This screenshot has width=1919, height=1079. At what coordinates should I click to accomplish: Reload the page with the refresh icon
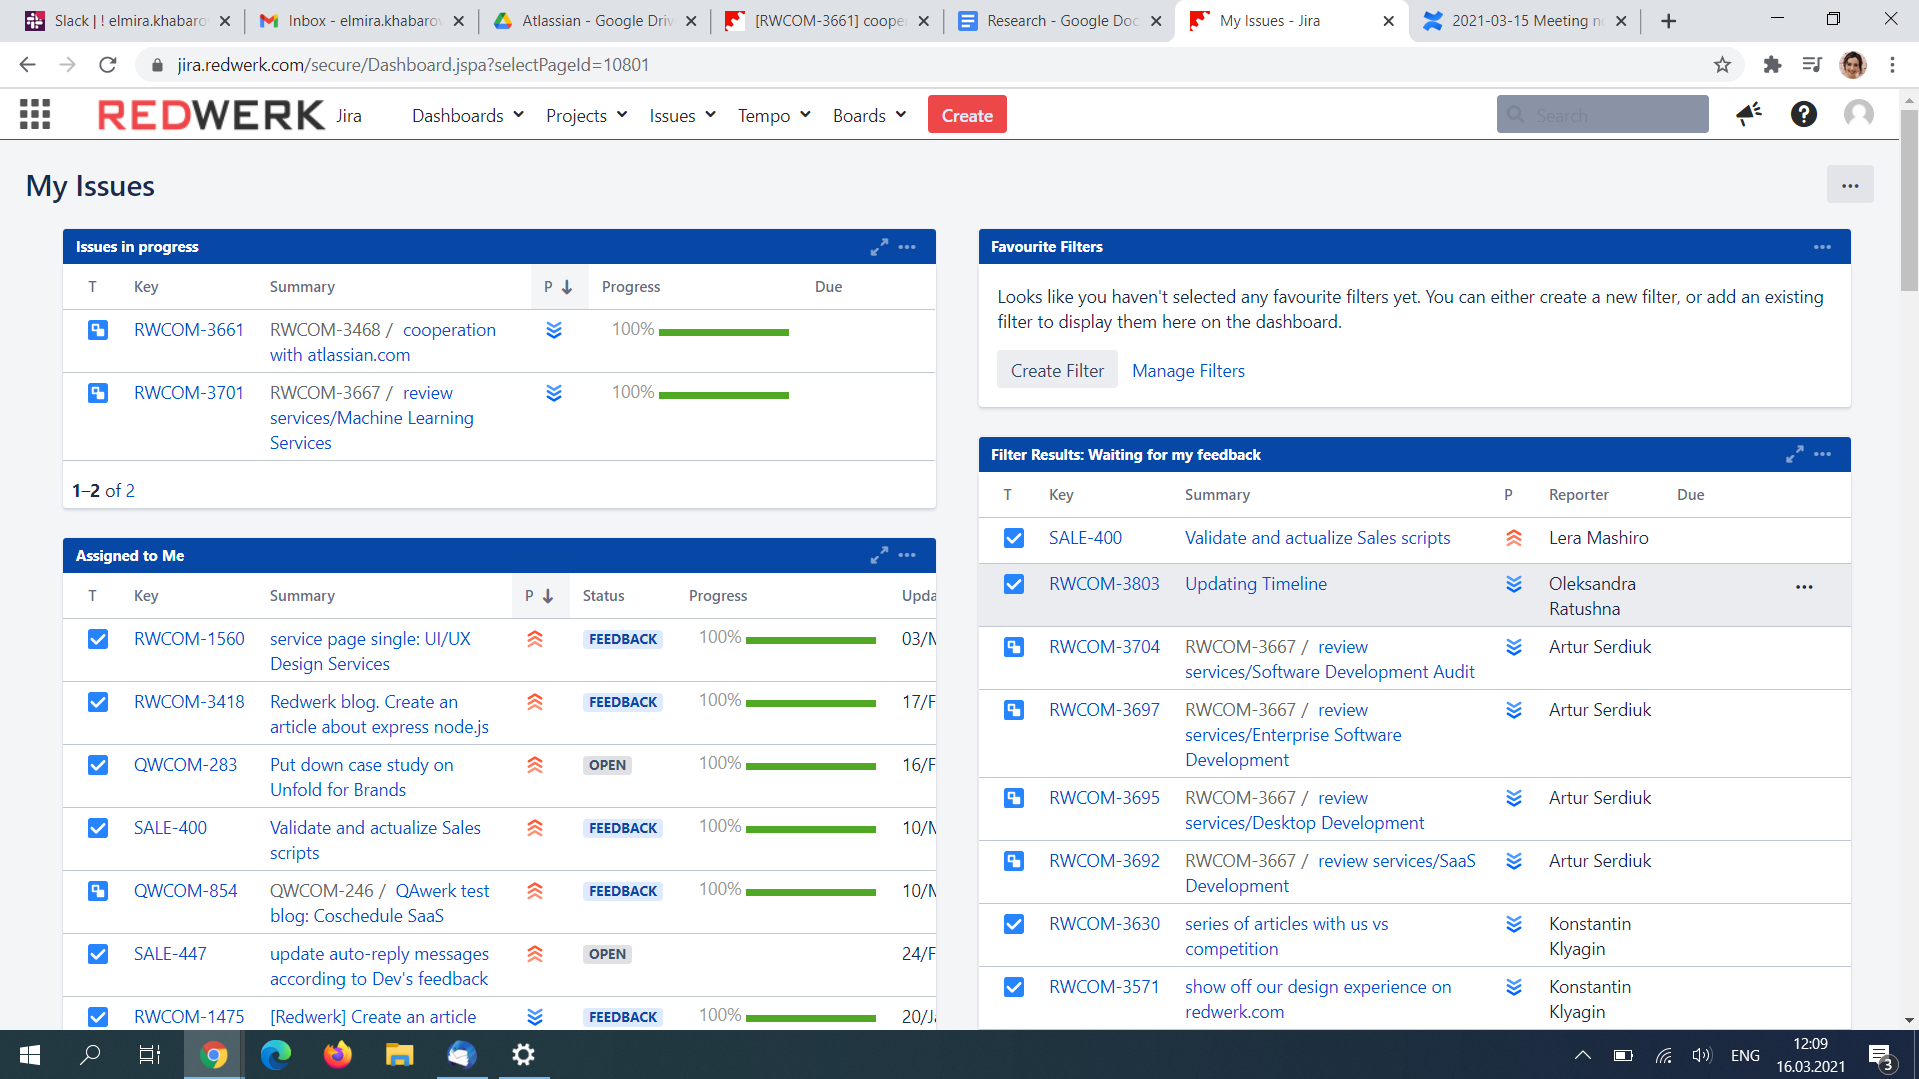[x=108, y=65]
